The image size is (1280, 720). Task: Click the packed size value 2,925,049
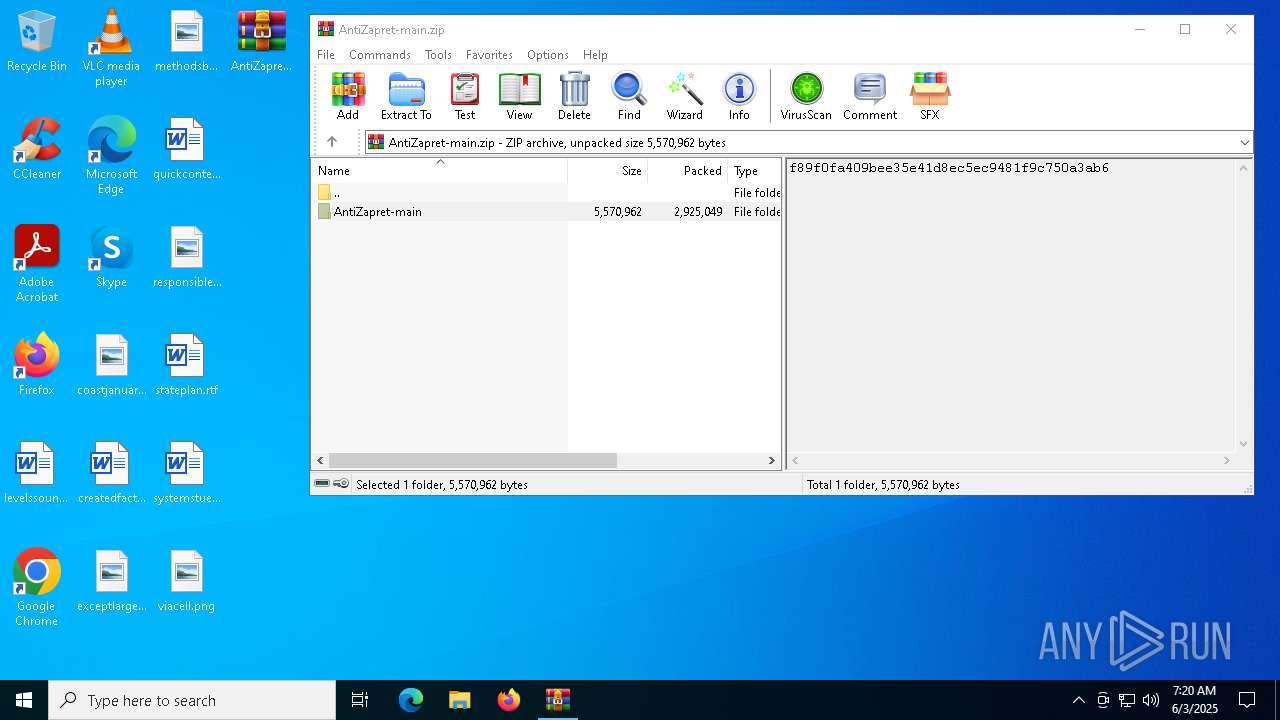pyautogui.click(x=698, y=212)
